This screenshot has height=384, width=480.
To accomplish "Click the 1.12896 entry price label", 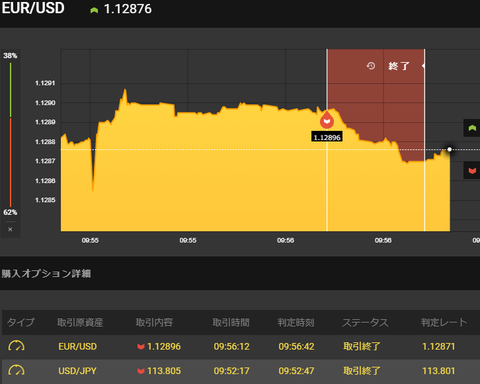I will (x=327, y=137).
